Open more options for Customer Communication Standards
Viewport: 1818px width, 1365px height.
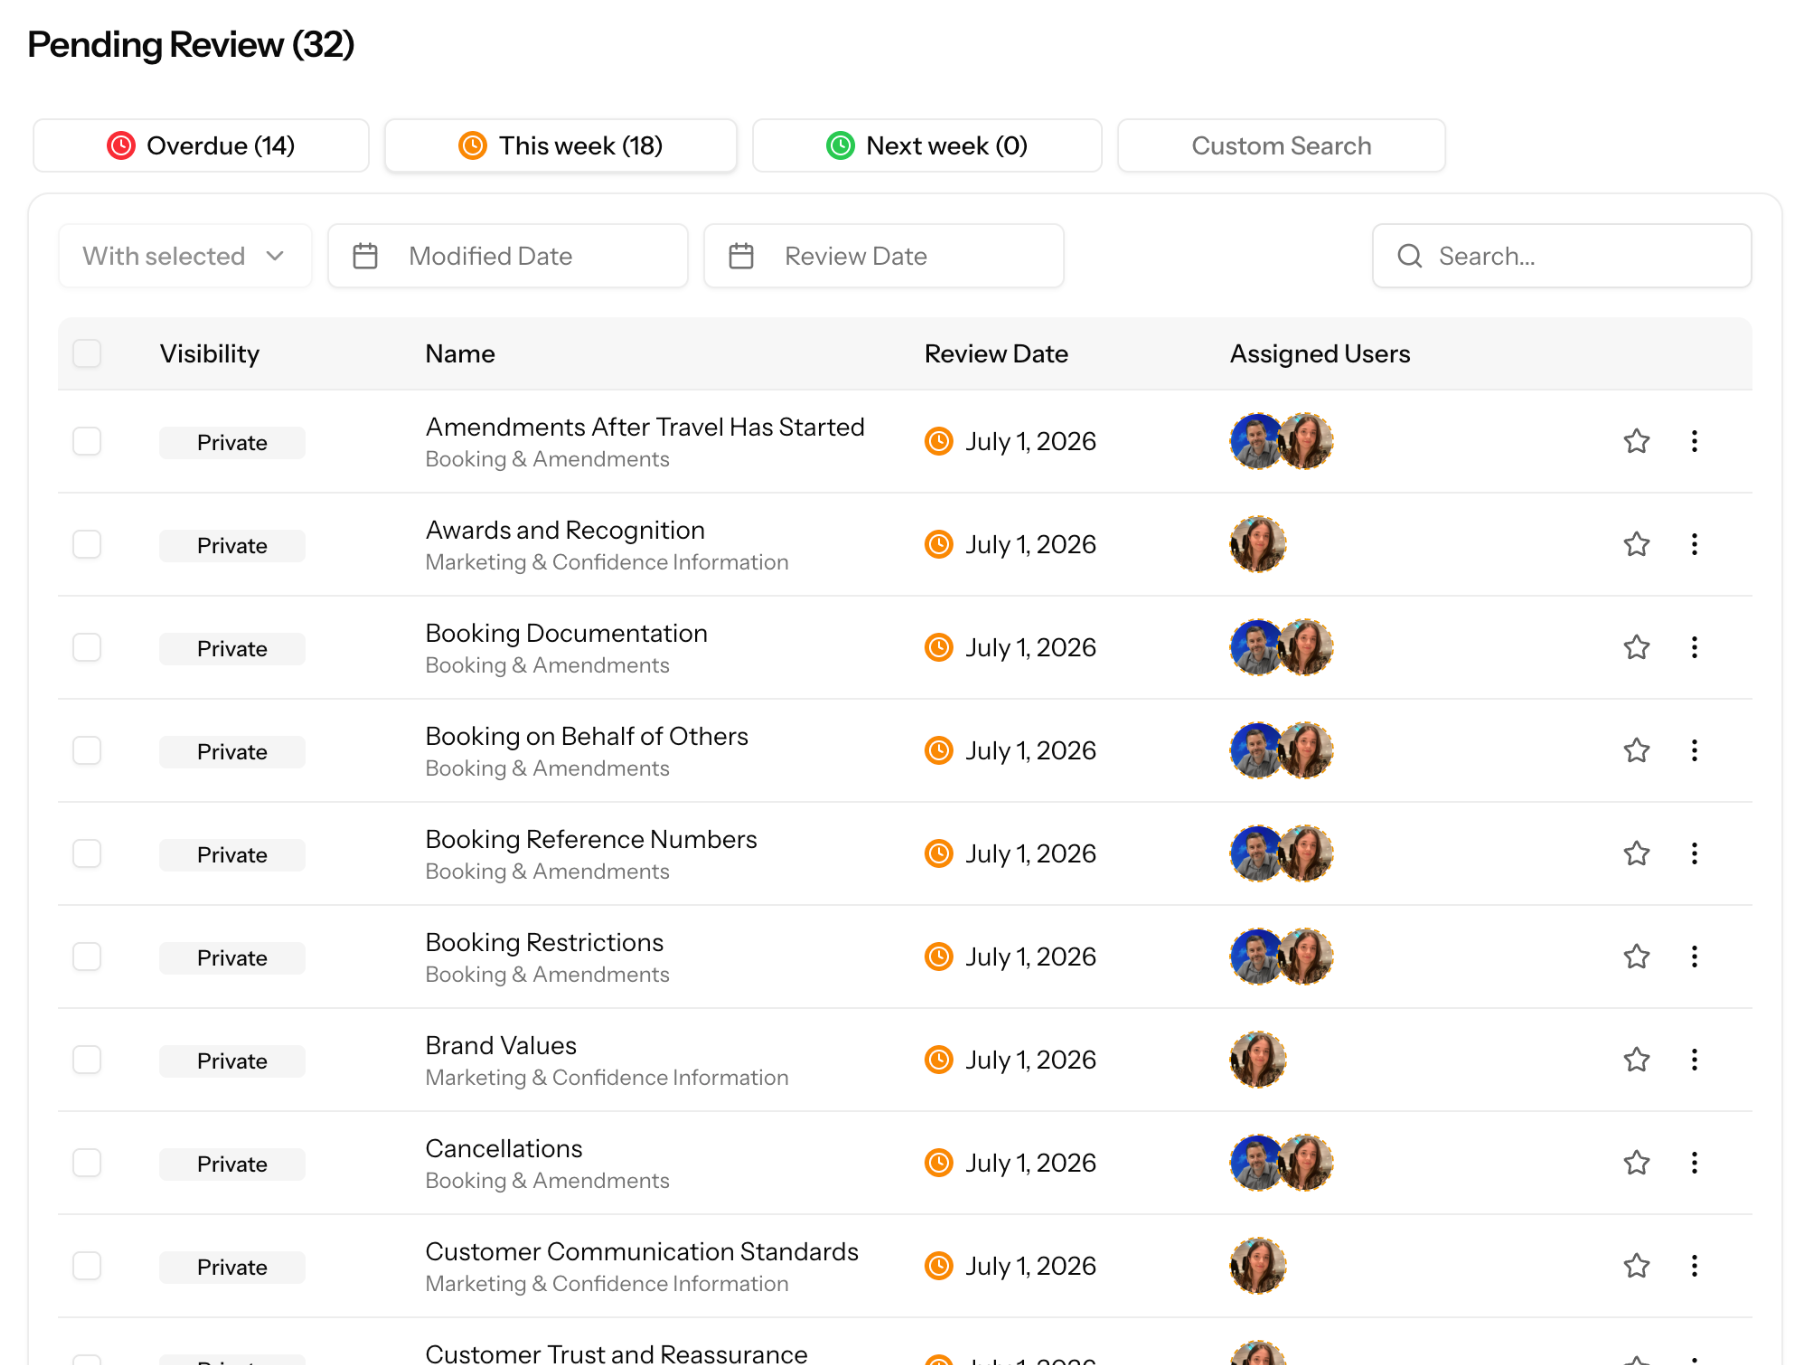[1694, 1266]
